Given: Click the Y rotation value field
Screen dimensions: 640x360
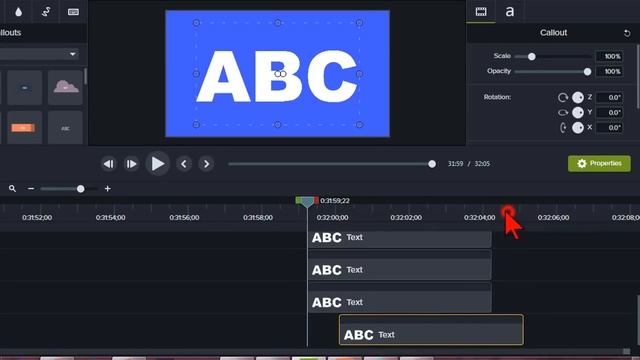Looking at the screenshot, I should point(609,113).
